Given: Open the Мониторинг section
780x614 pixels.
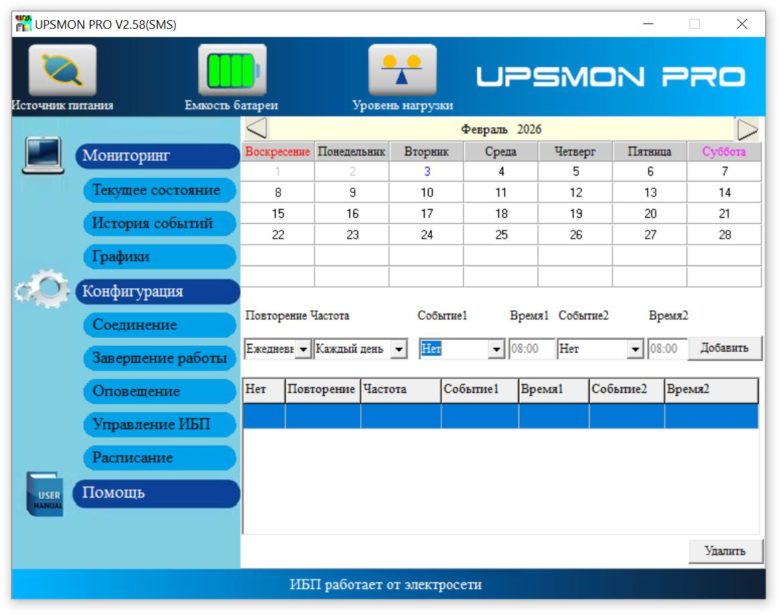Looking at the screenshot, I should [158, 156].
